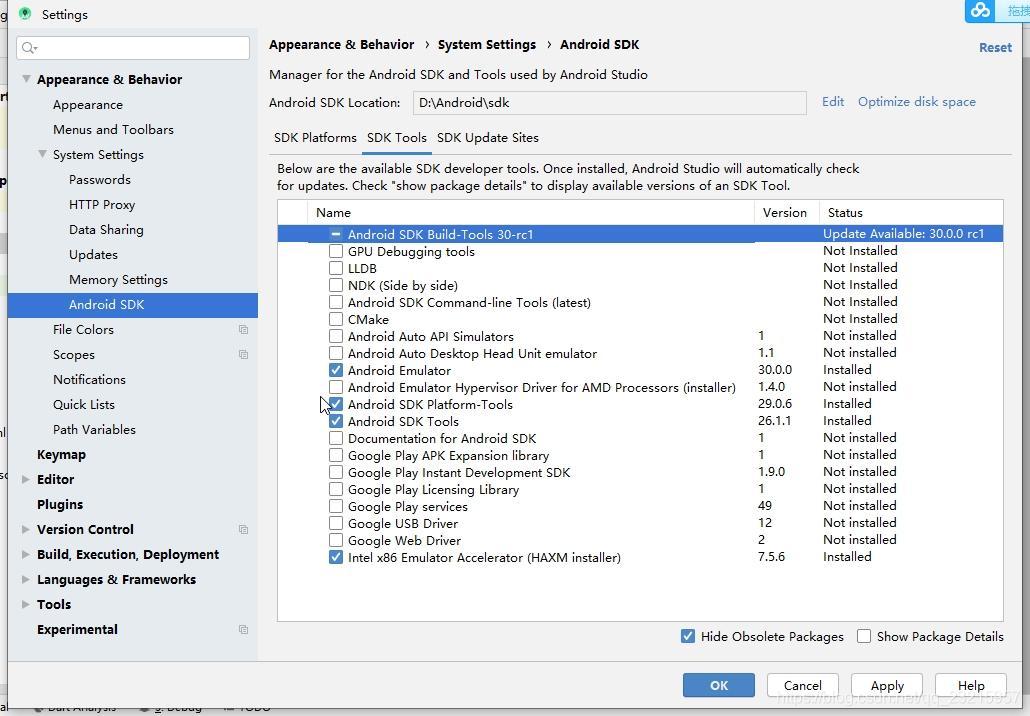Check the LLDB checkbox
Screen dimensions: 1030x716
tap(336, 268)
